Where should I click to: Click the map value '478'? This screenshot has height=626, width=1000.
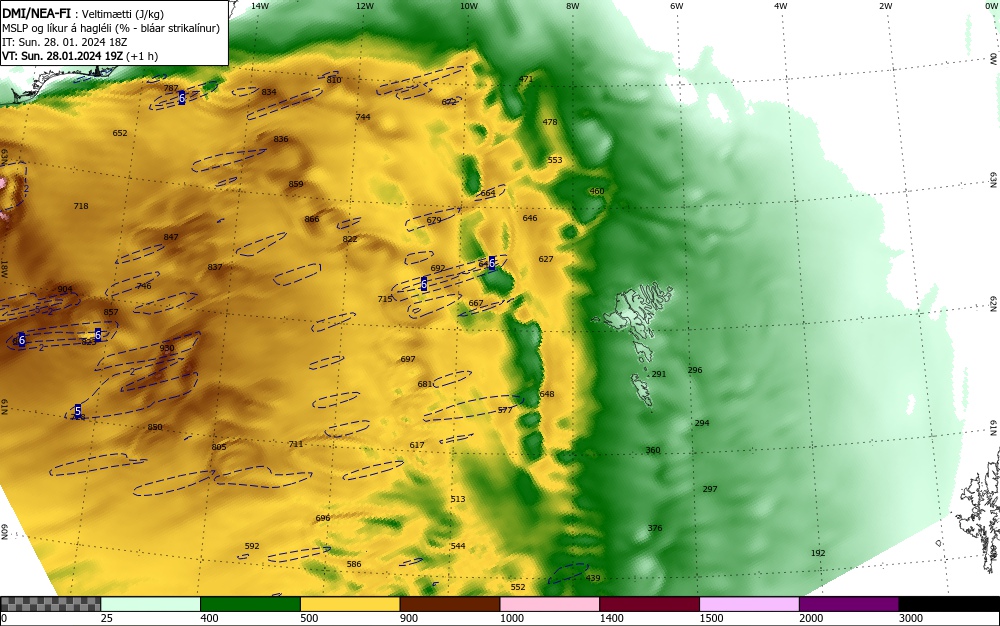550,122
